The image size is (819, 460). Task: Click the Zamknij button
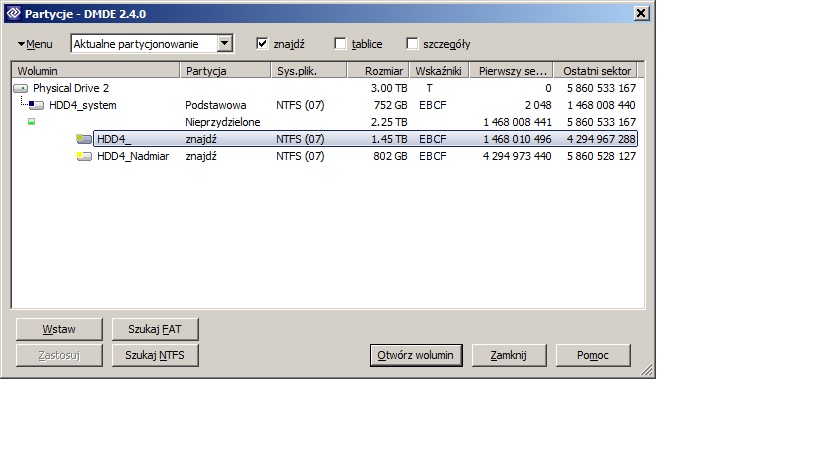(509, 356)
